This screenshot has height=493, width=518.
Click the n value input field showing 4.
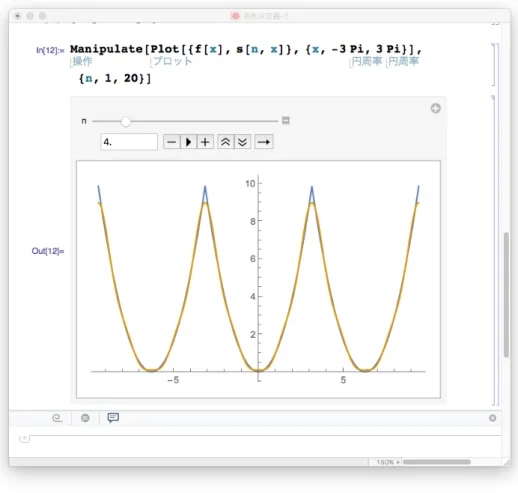(x=129, y=142)
